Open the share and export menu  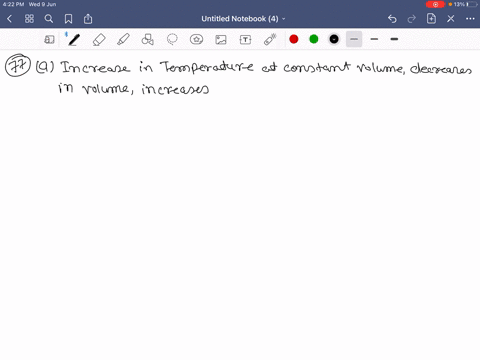(88, 19)
